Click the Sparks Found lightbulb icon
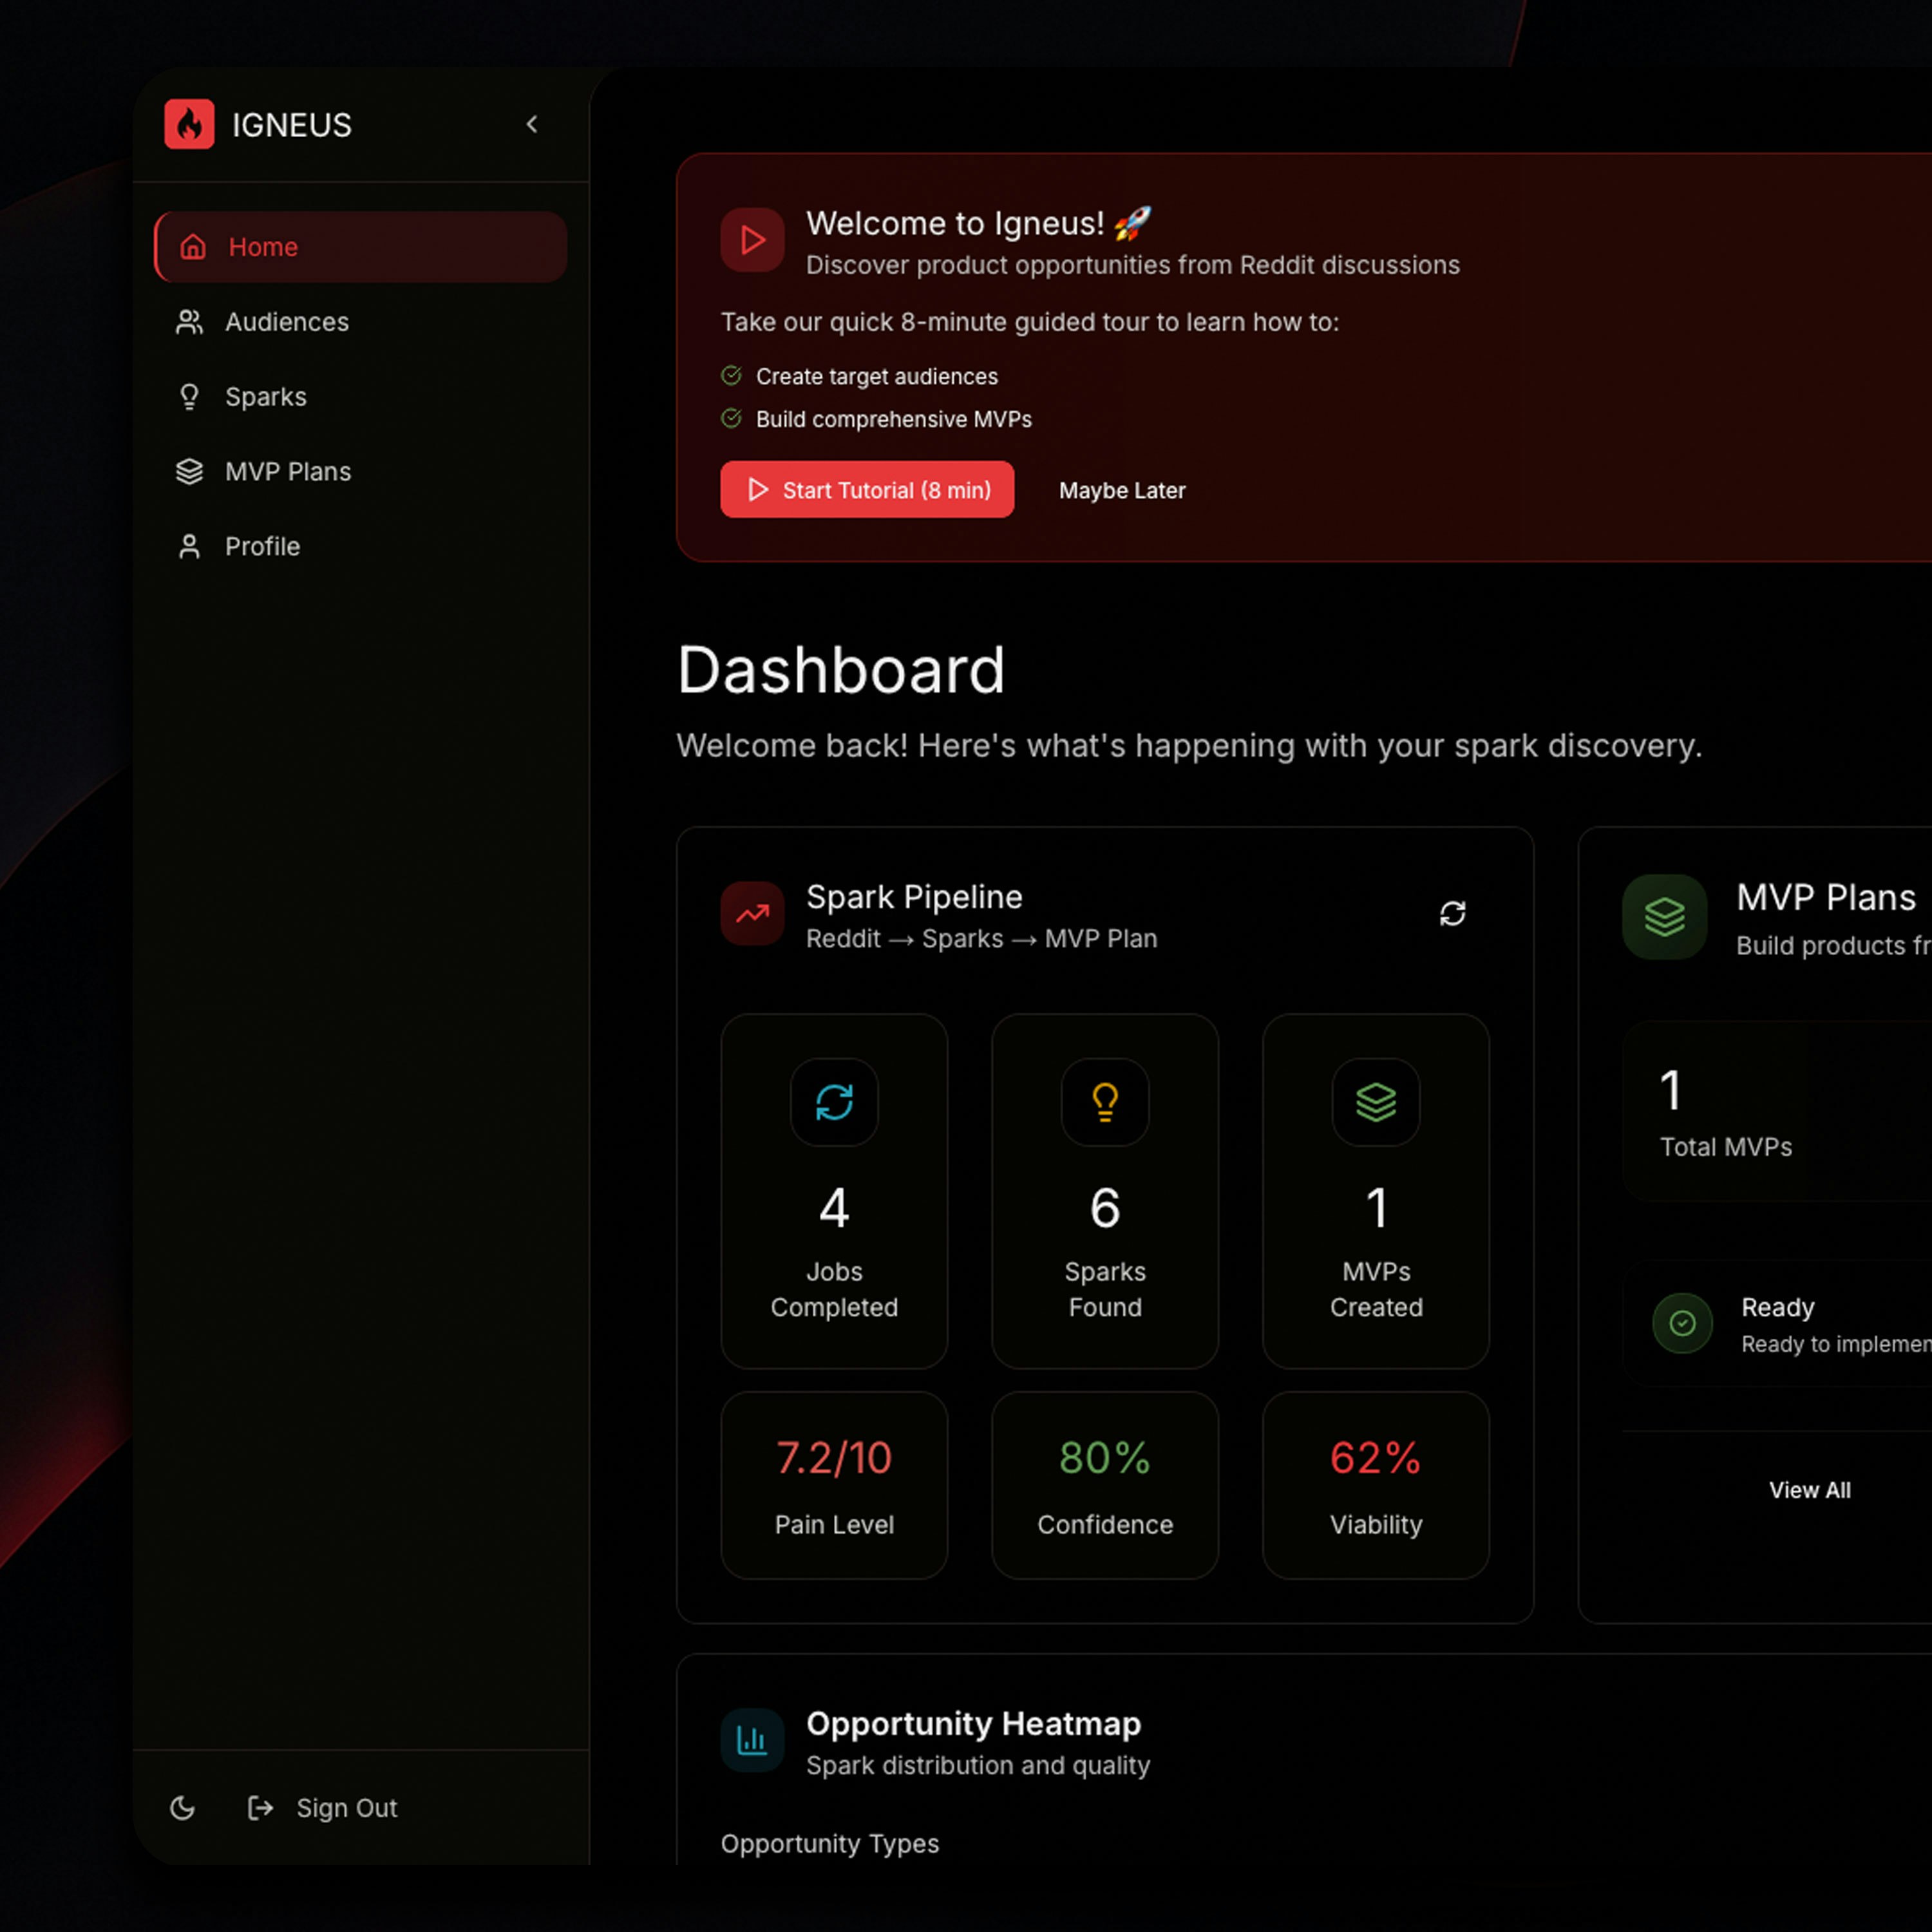This screenshot has height=1932, width=1932. click(x=1105, y=1102)
